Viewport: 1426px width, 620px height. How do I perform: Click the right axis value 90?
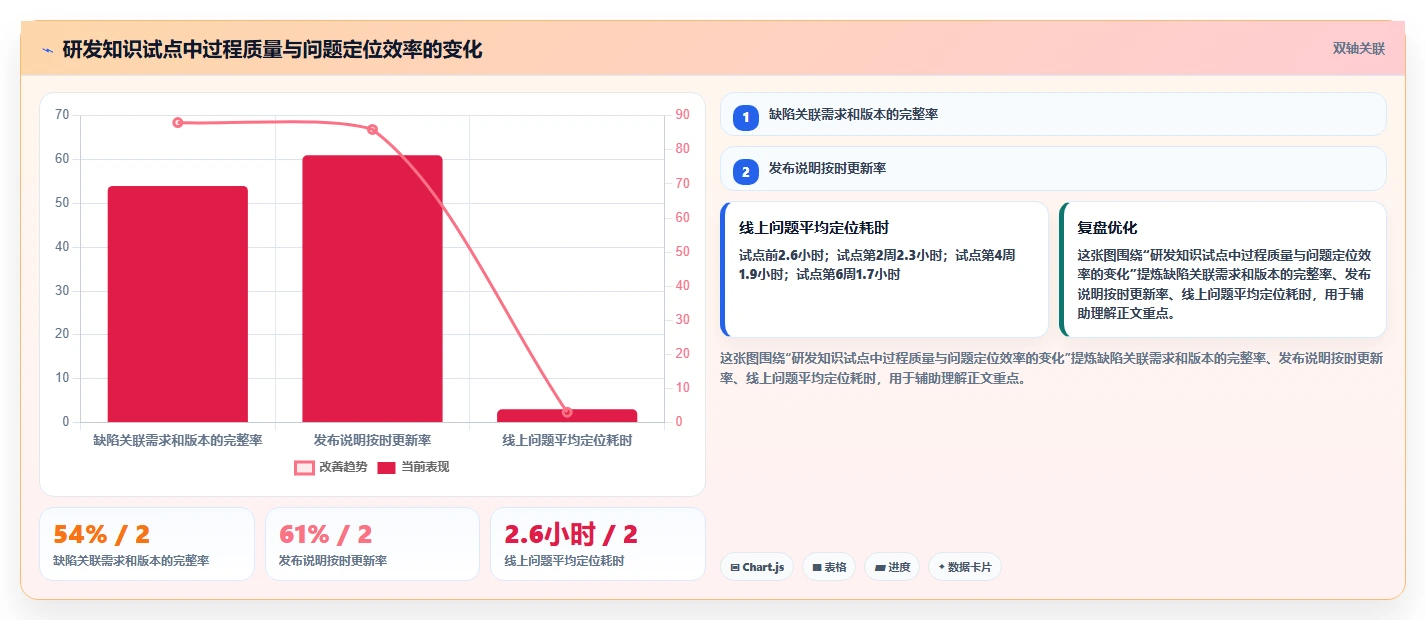pos(683,115)
